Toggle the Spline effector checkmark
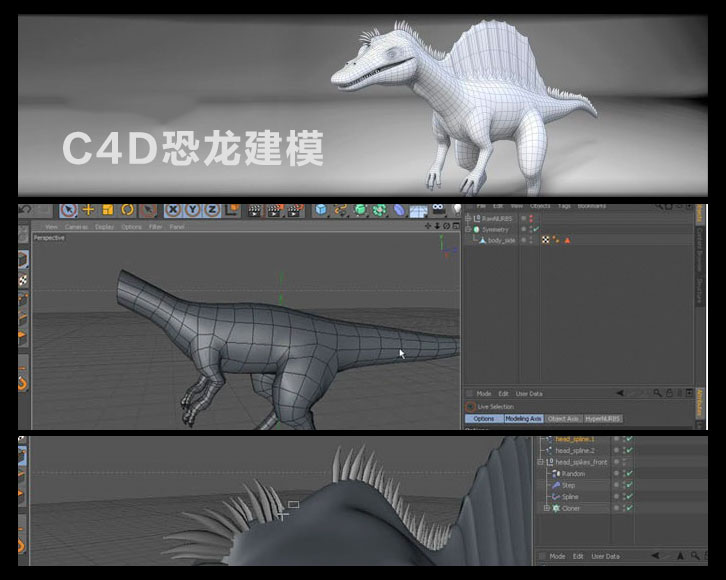 point(629,497)
